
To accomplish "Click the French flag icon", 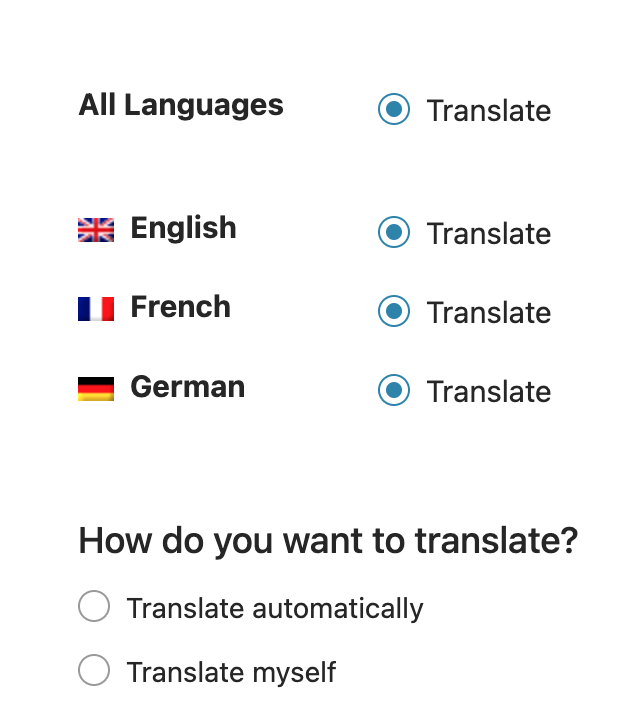I will pos(96,309).
